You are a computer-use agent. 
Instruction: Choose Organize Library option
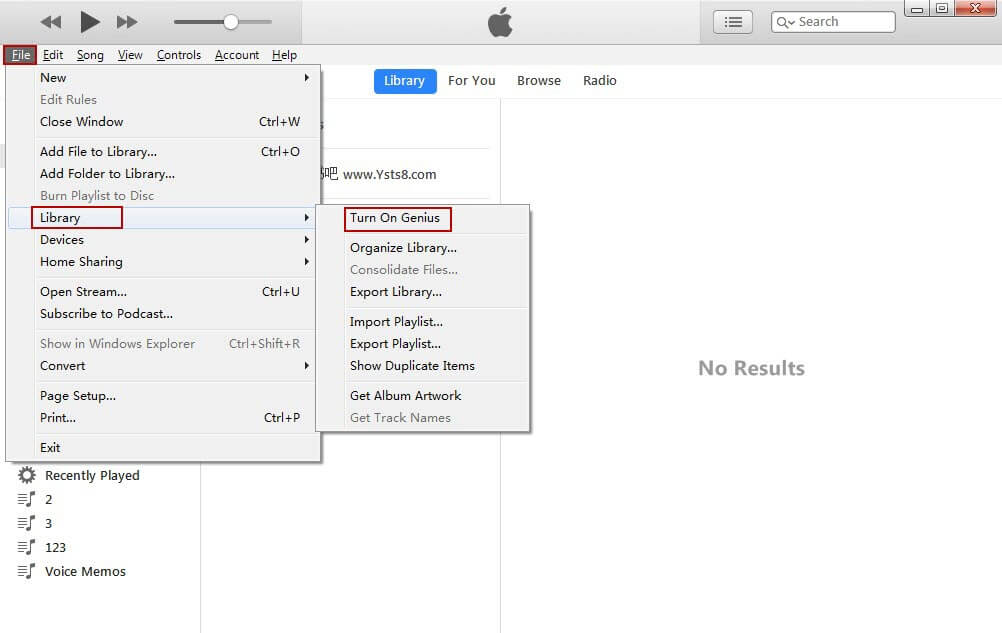point(423,248)
